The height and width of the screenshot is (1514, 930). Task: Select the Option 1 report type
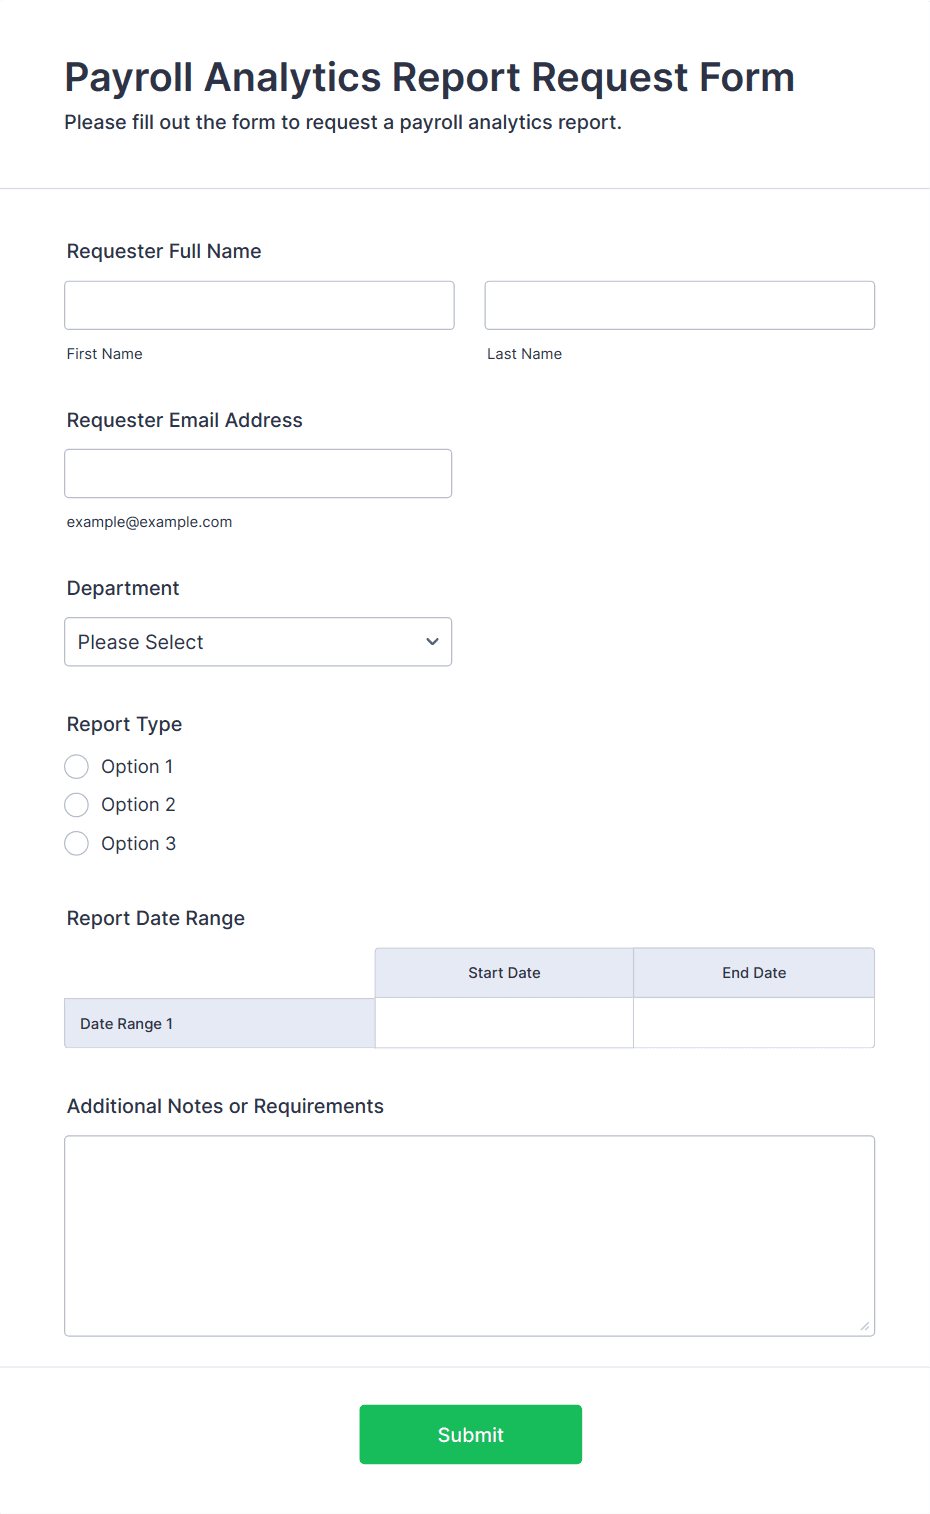[76, 766]
